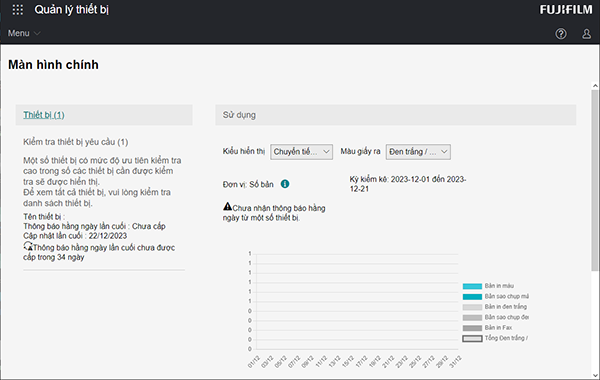The height and width of the screenshot is (380, 600).
Task: Click the vertical scrollbar thumb
Action: 595,180
